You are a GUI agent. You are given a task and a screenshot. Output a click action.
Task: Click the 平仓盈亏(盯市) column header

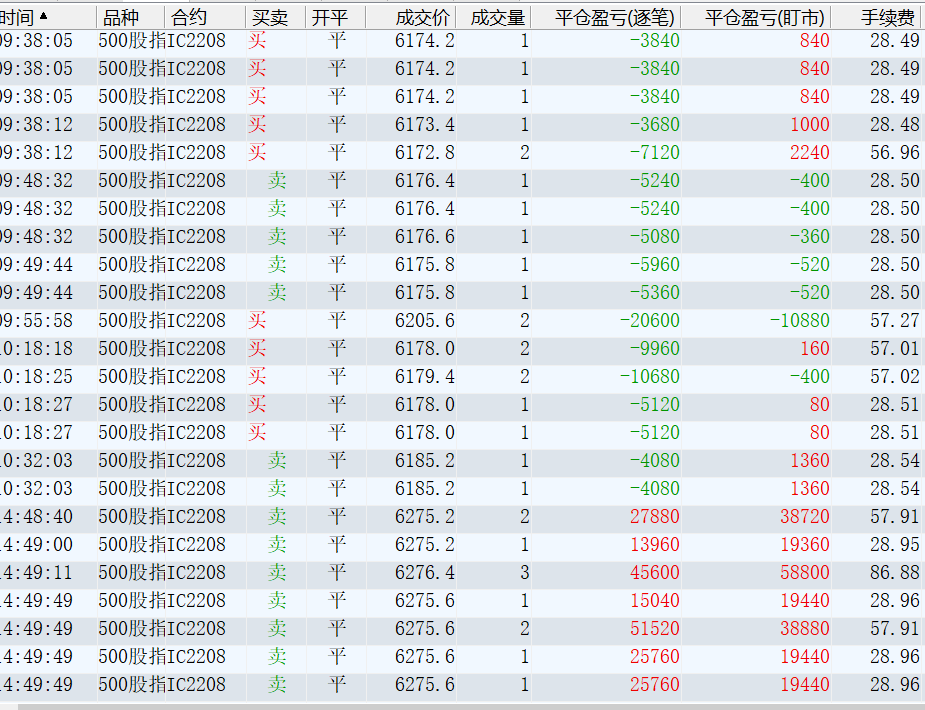coord(765,17)
